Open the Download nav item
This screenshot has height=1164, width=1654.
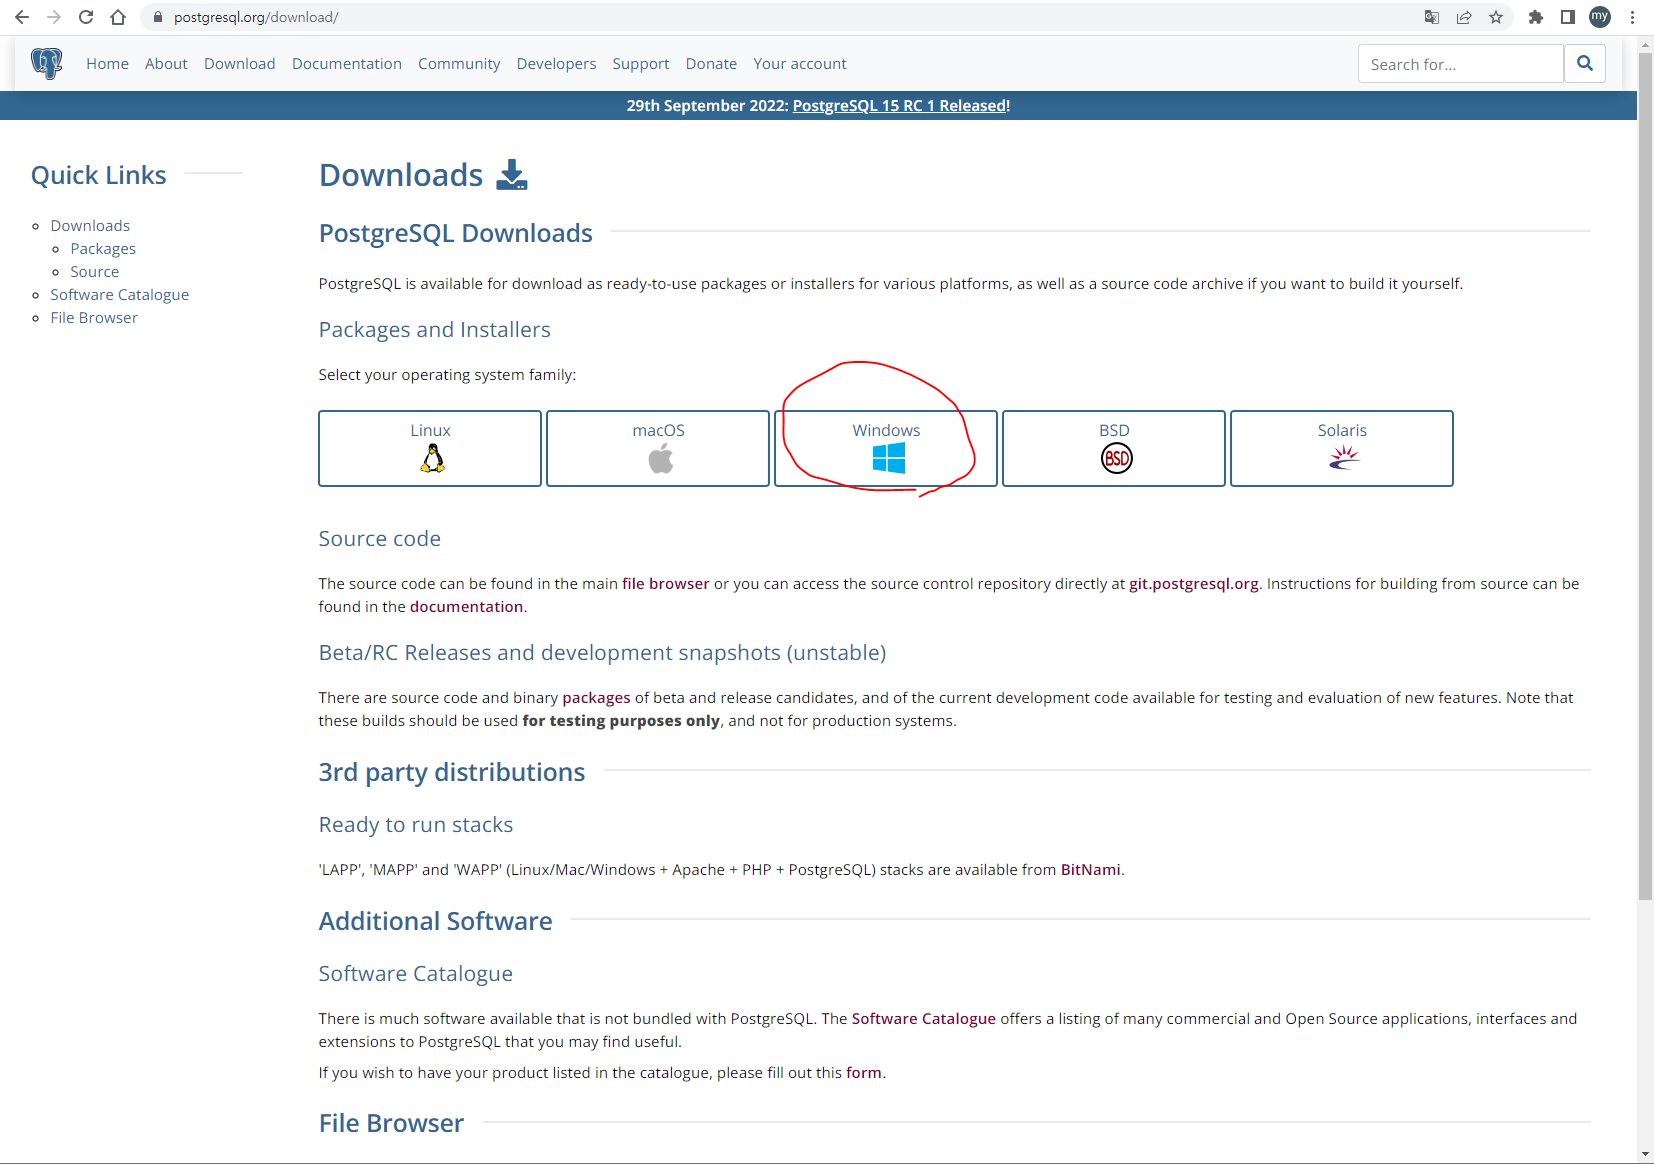(x=239, y=64)
